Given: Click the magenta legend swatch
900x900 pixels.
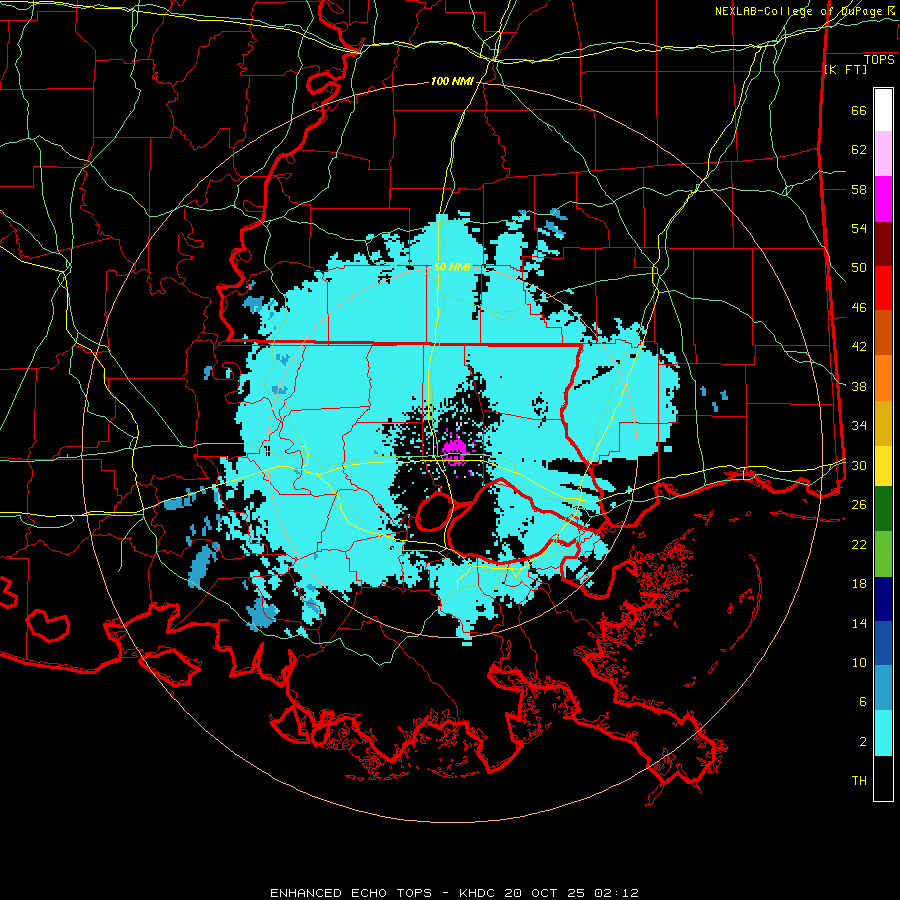Looking at the screenshot, I should click(x=883, y=199).
